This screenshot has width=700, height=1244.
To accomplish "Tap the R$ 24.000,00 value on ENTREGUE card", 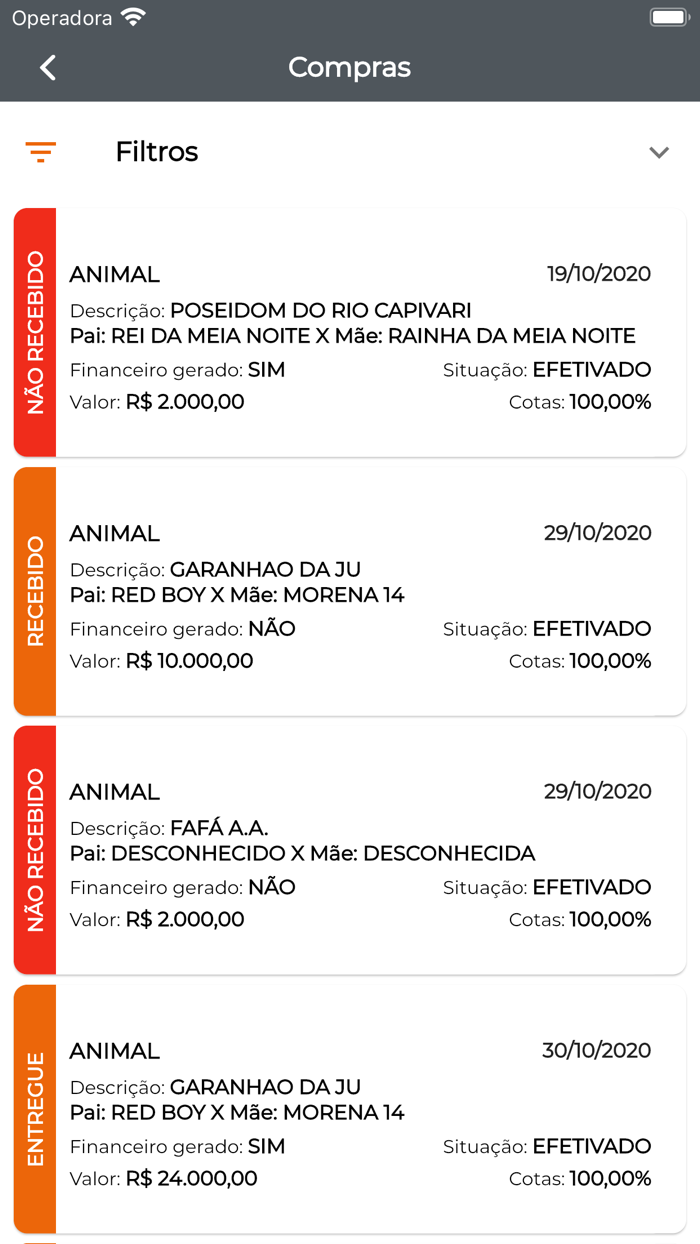I will pyautogui.click(x=190, y=1178).
